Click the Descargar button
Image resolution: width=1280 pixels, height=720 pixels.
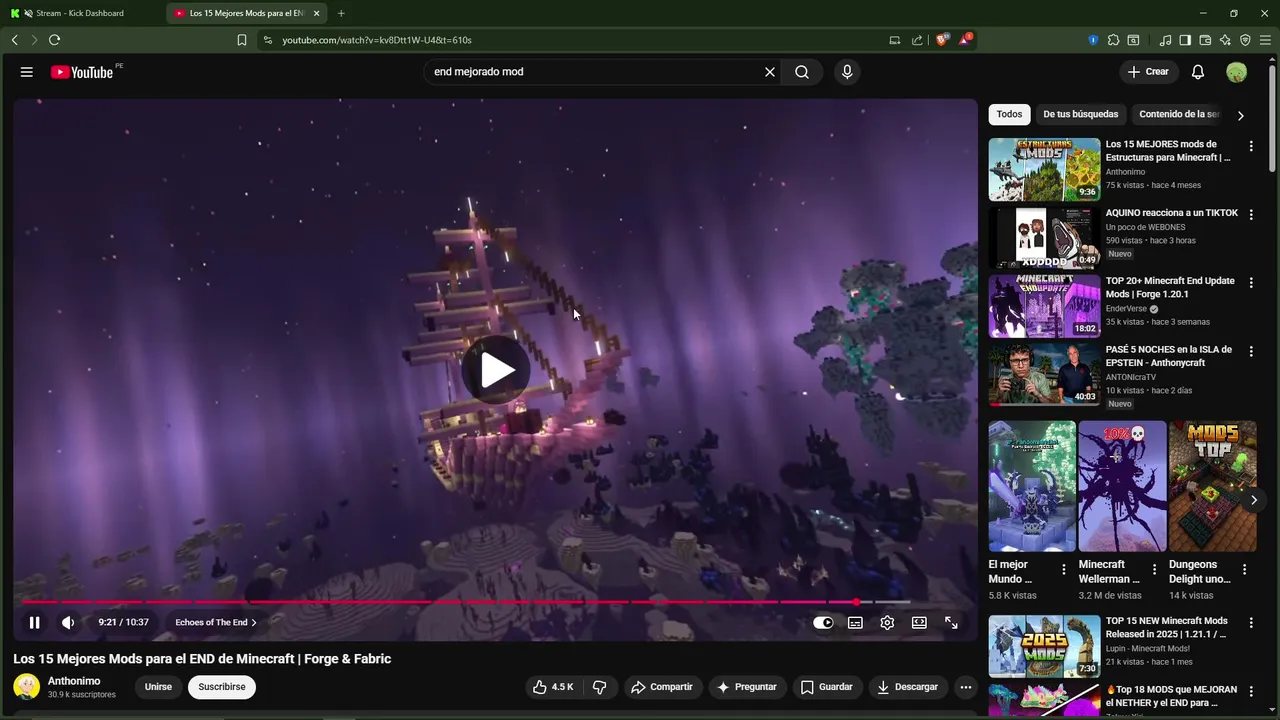(x=908, y=687)
